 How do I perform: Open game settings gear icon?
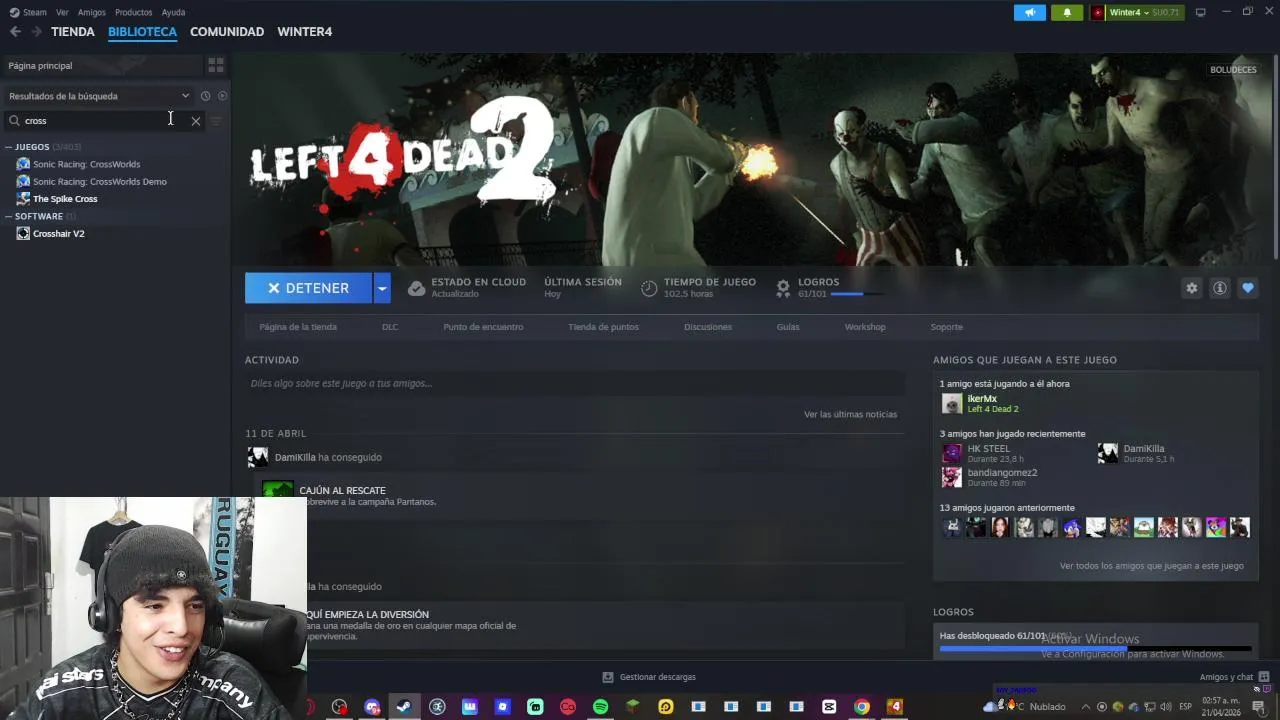click(1191, 288)
